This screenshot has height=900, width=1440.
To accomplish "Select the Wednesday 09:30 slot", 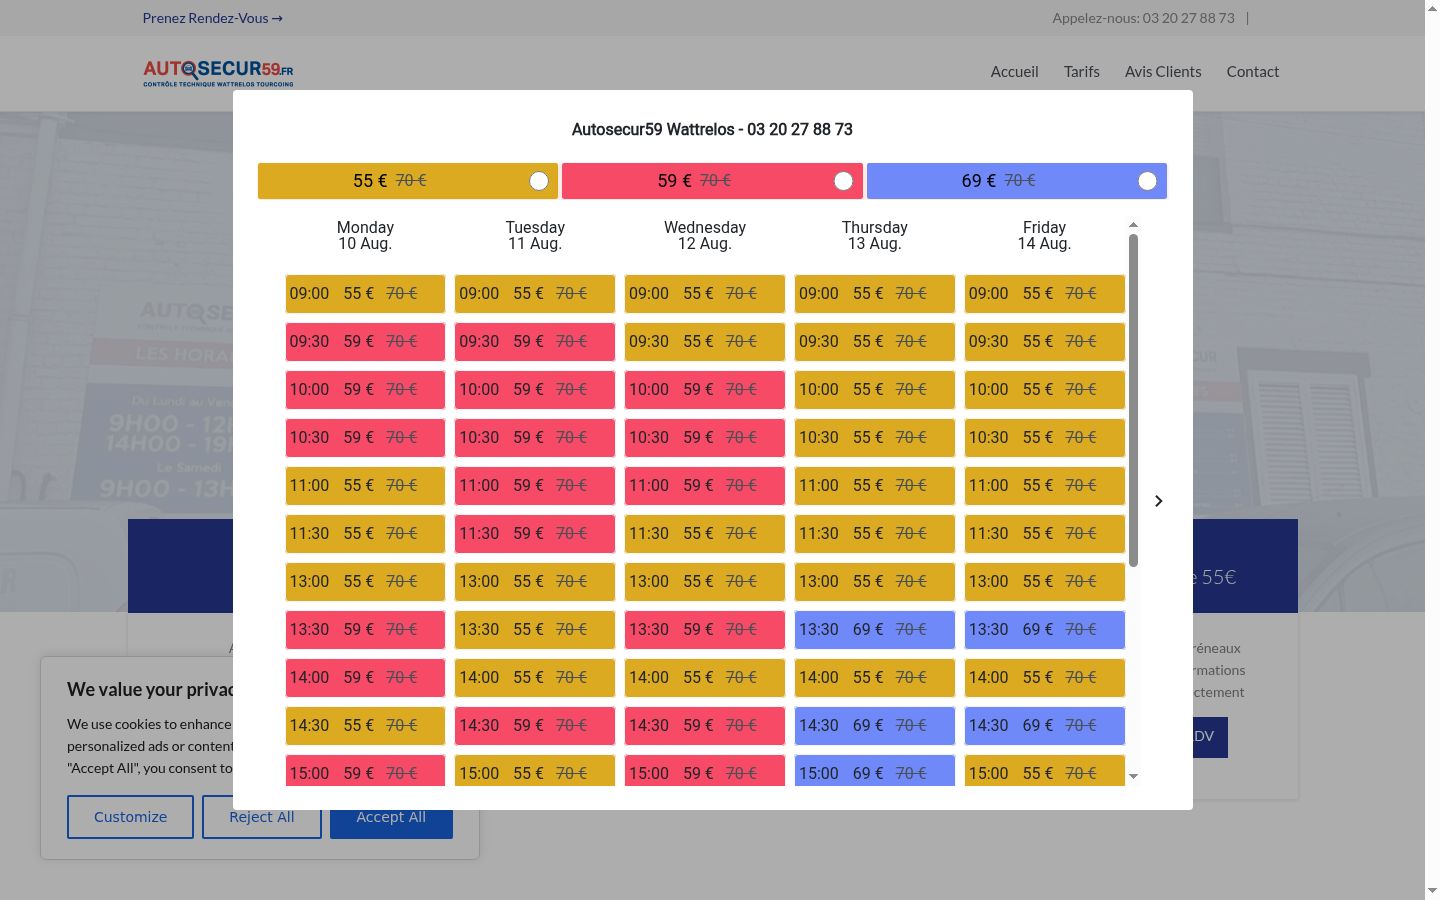I will point(705,342).
